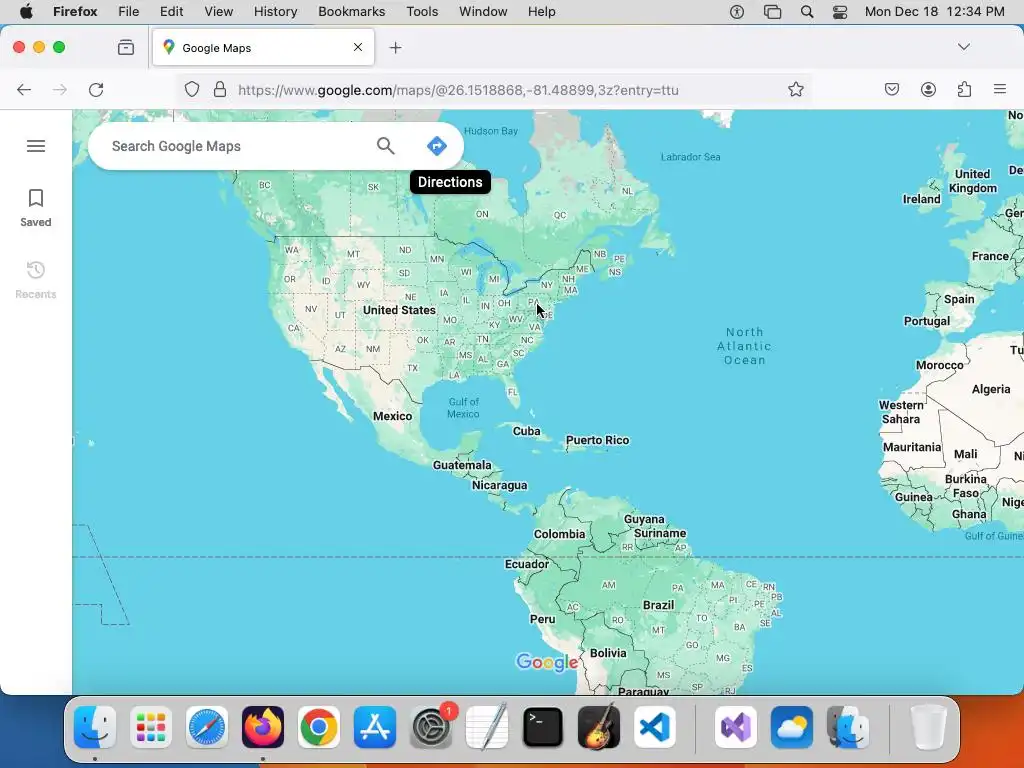This screenshot has height=768, width=1024.
Task: Open Finder from the Dock
Action: click(95, 727)
